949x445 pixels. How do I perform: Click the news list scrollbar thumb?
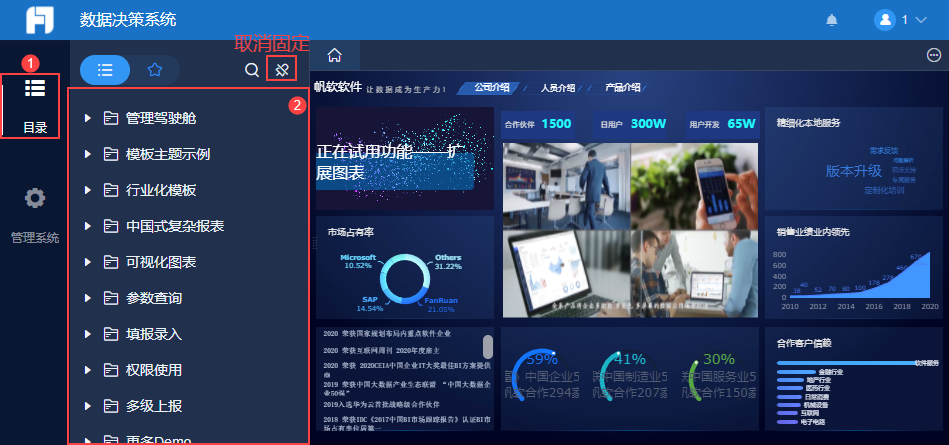click(x=488, y=347)
